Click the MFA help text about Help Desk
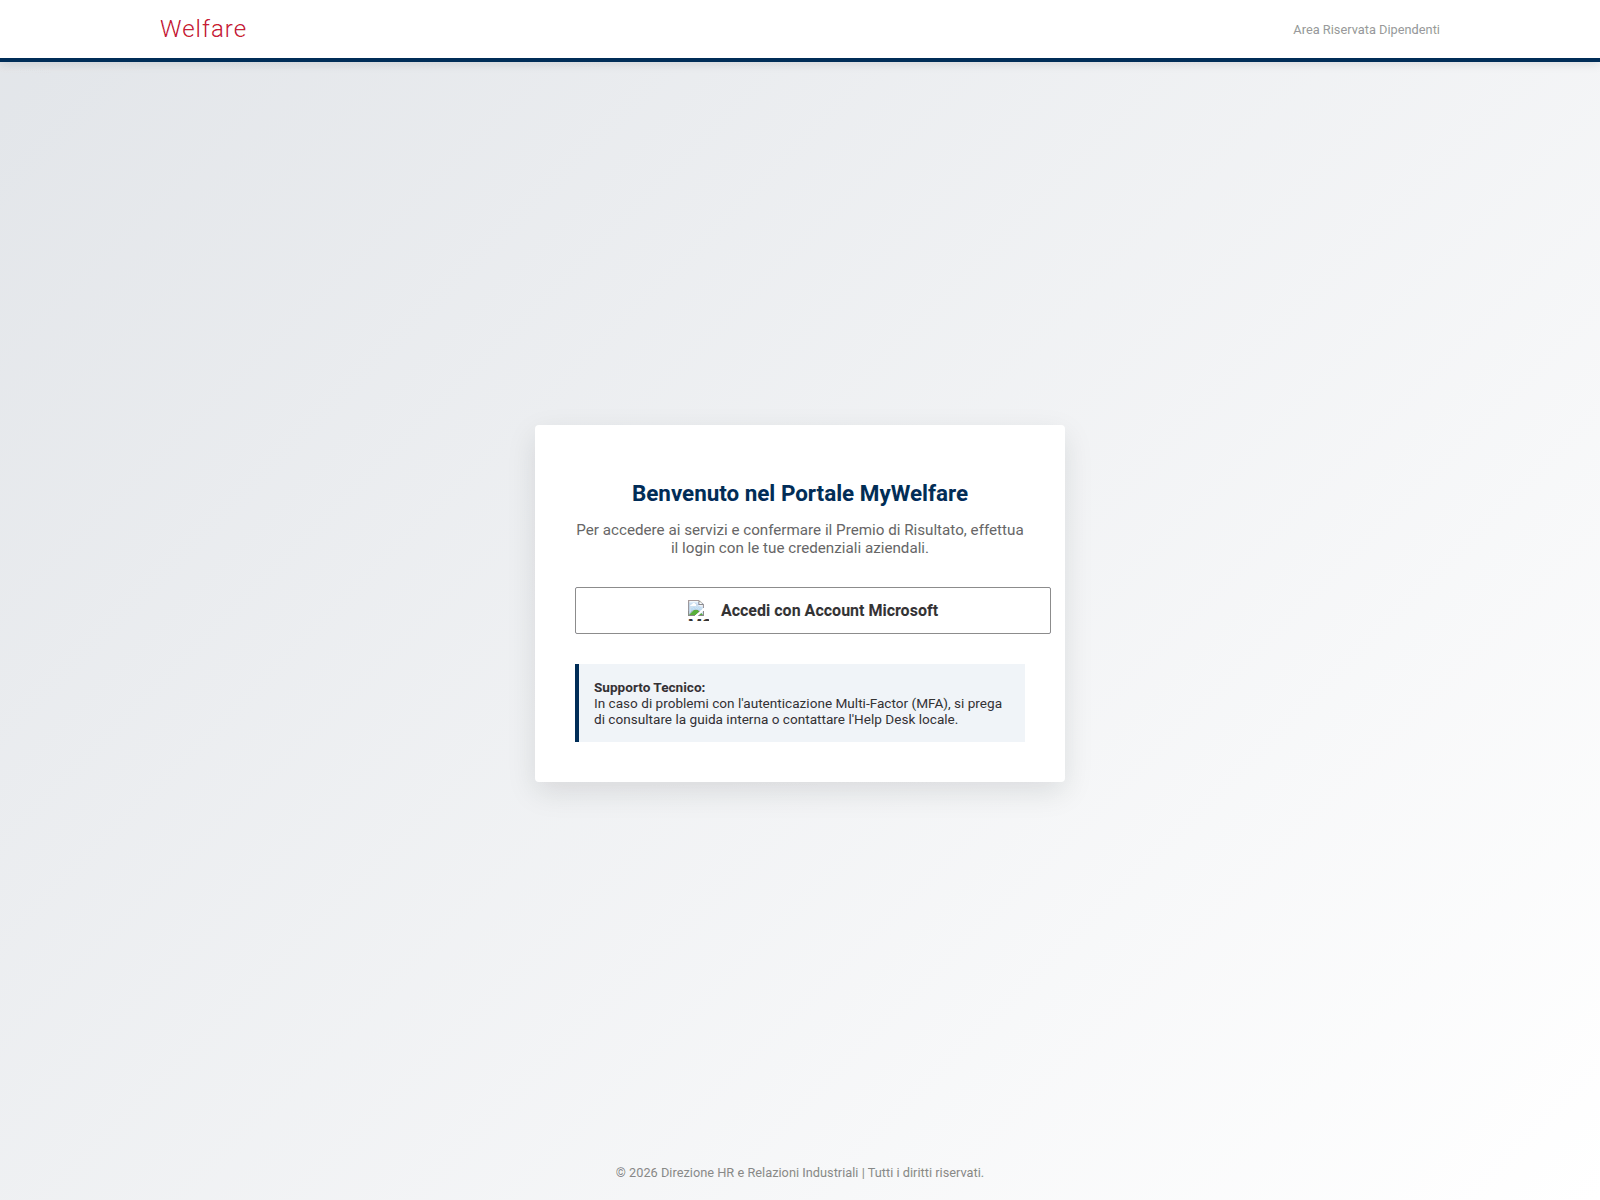Screen dimensions: 1600x1200 coord(798,711)
